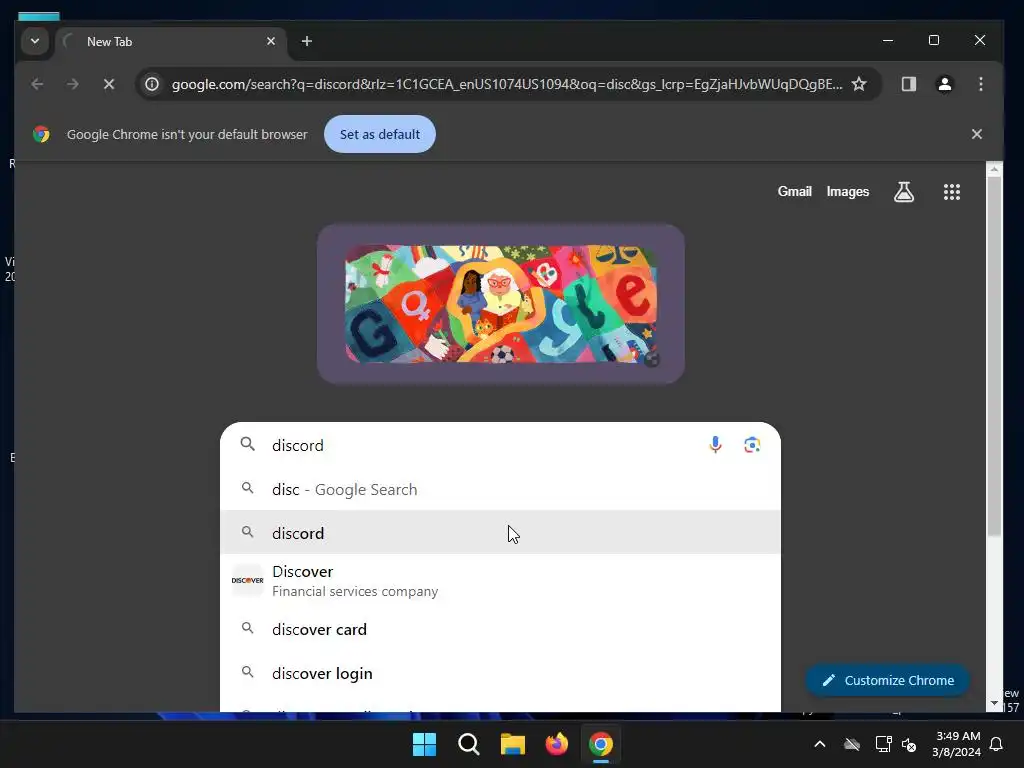View site information icon in address bar
Viewport: 1024px width, 768px height.
(152, 84)
